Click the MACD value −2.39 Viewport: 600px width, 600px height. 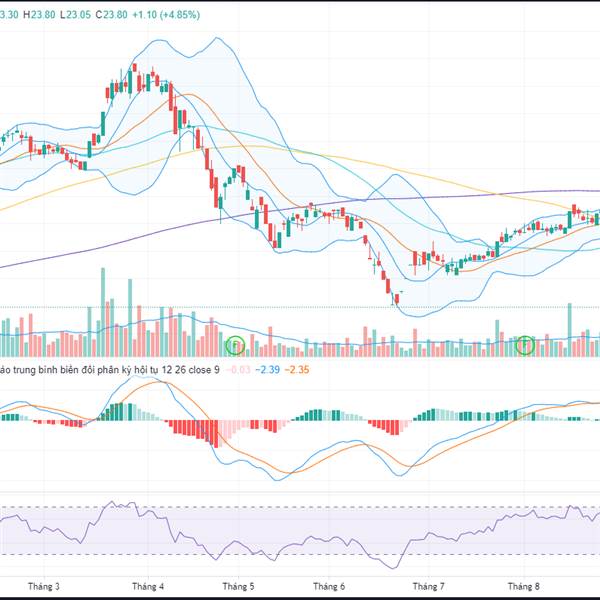coord(267,370)
